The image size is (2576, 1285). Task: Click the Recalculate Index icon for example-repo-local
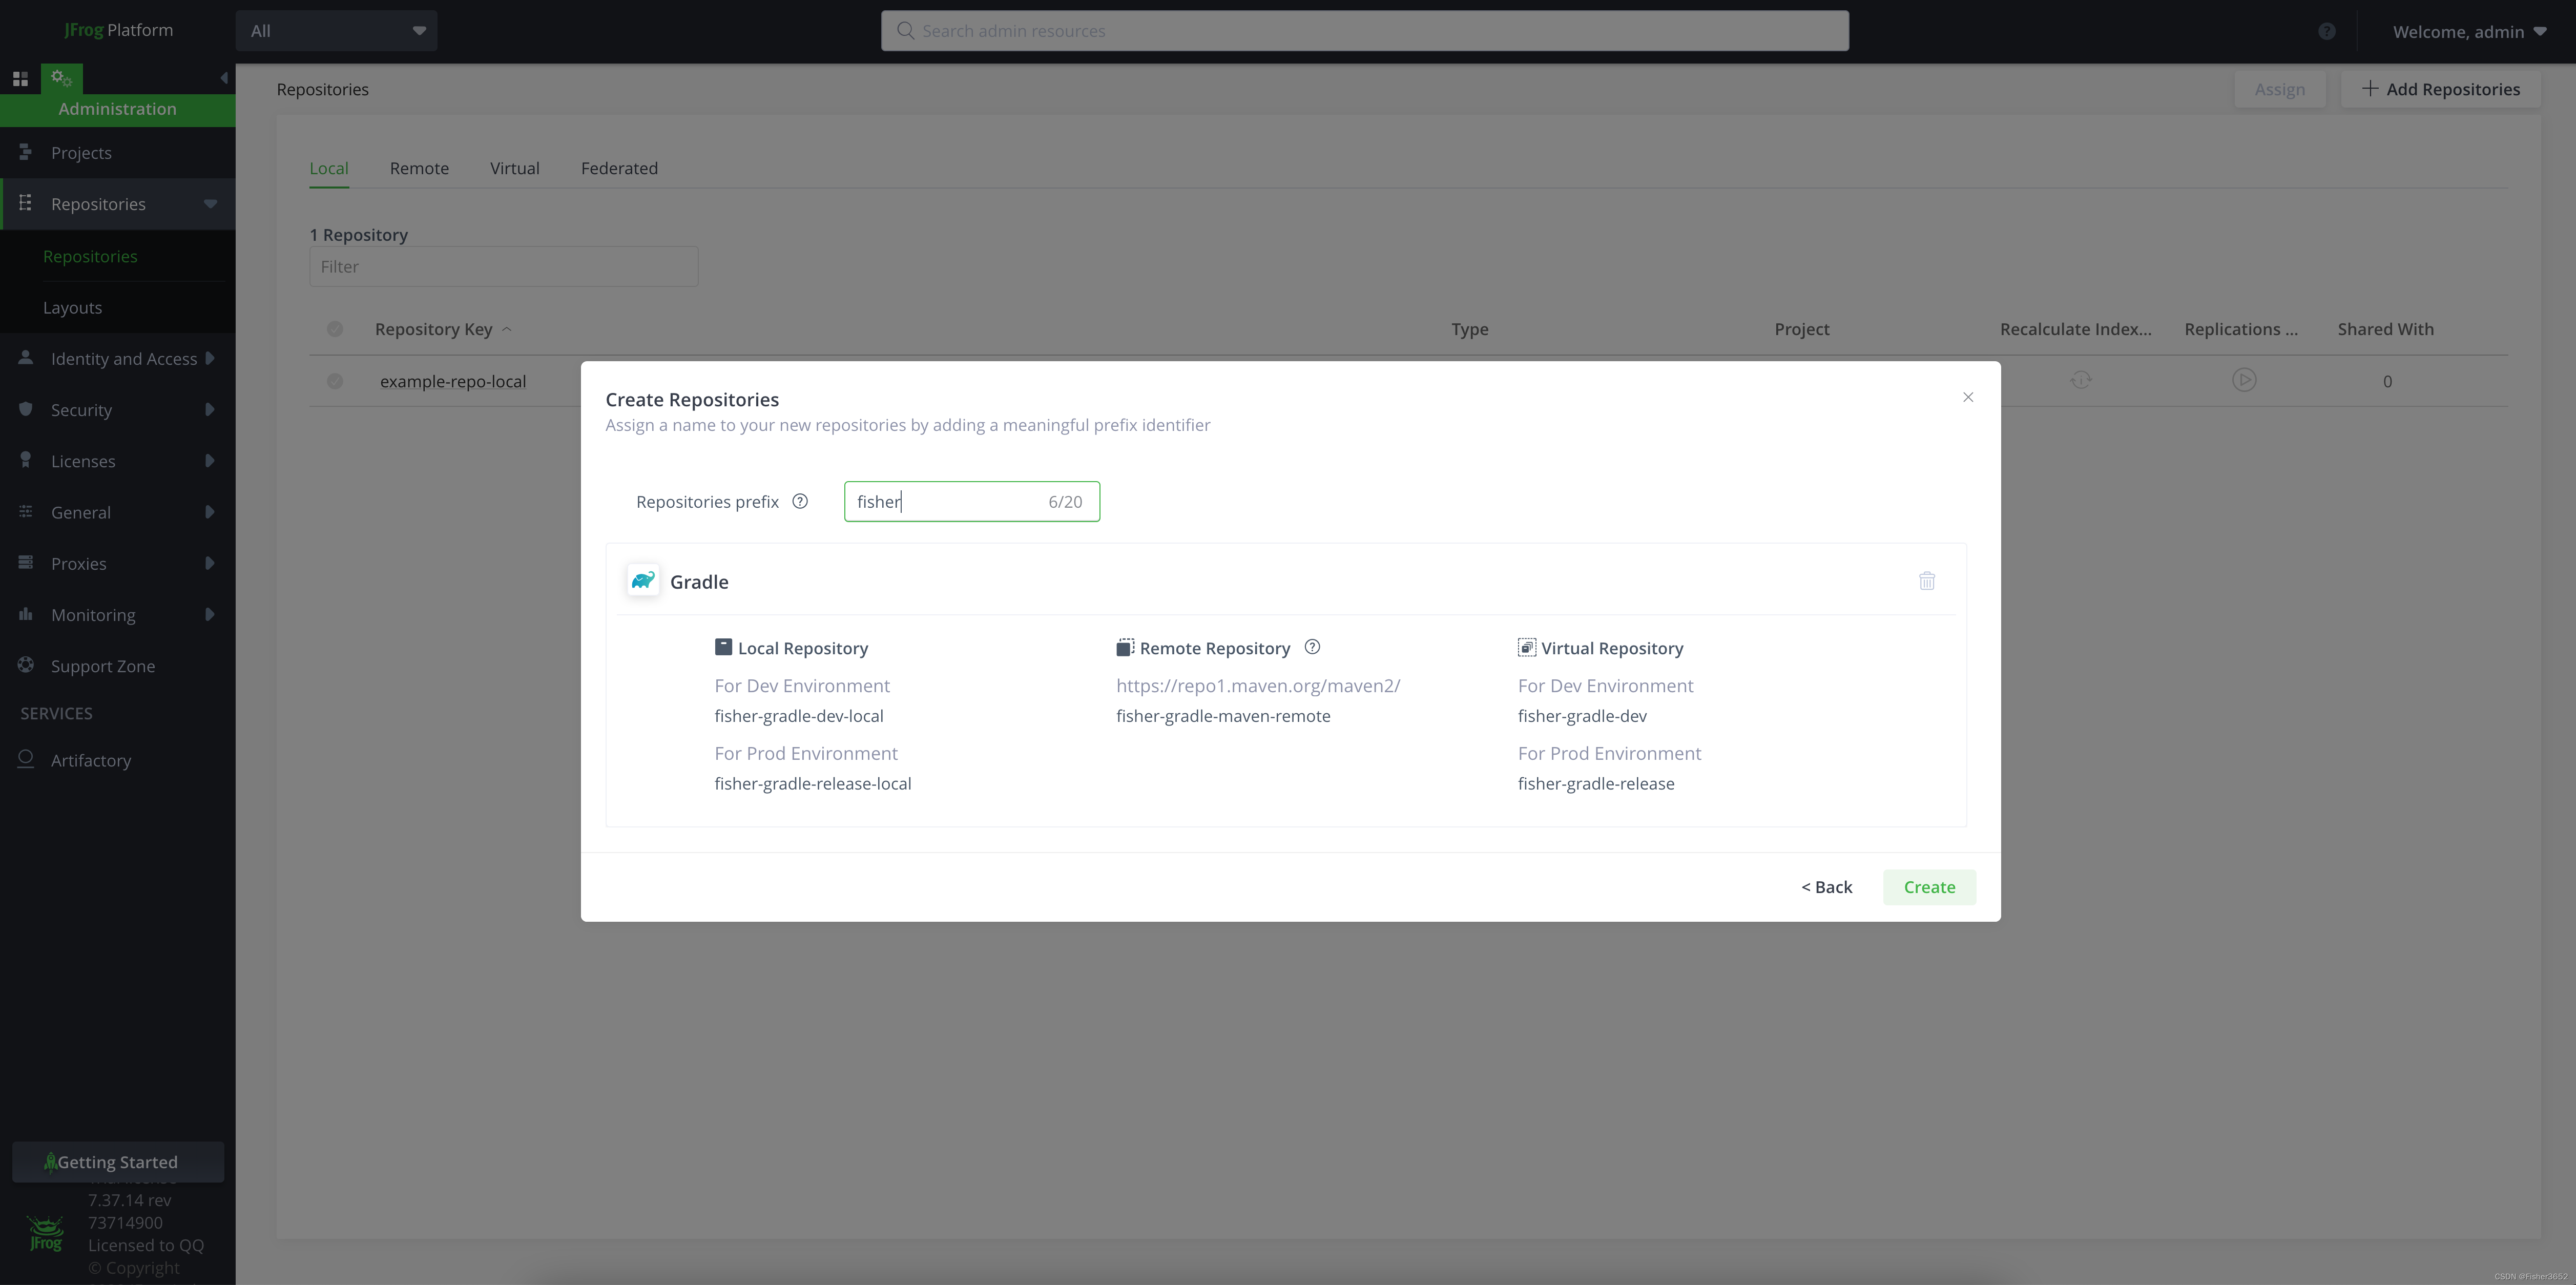point(2080,380)
